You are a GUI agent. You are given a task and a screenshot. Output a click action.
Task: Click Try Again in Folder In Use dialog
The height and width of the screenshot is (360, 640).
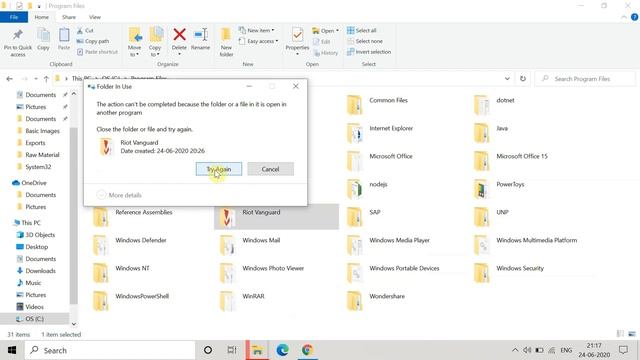[219, 169]
